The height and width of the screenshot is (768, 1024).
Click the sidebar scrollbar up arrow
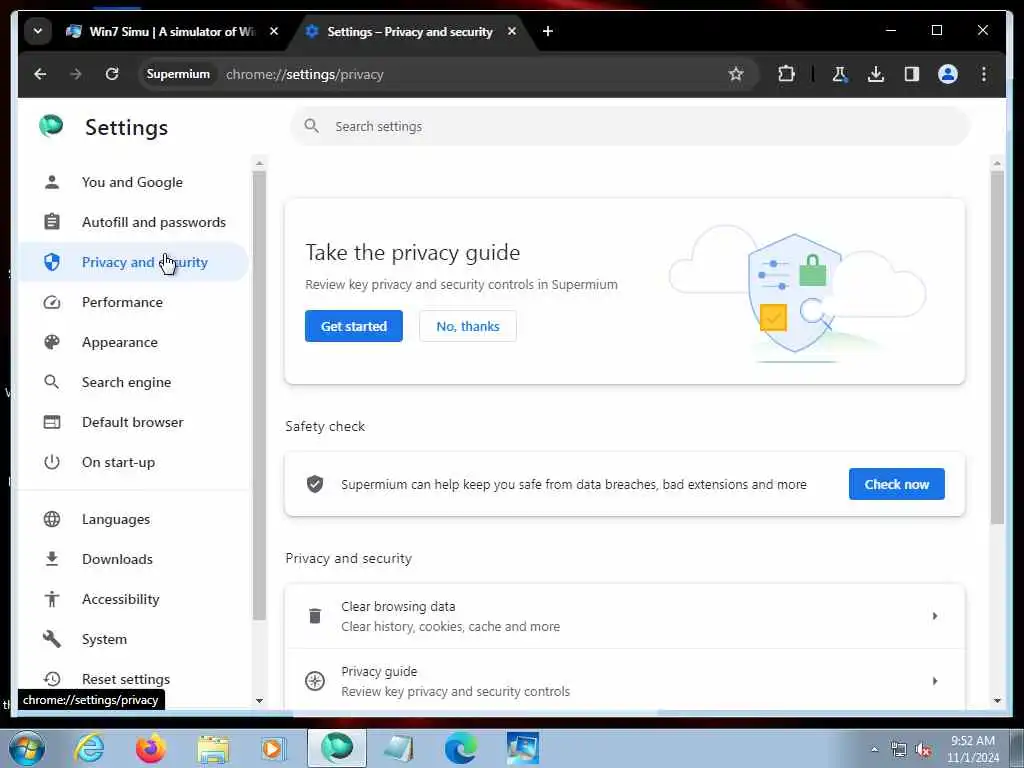[x=259, y=163]
